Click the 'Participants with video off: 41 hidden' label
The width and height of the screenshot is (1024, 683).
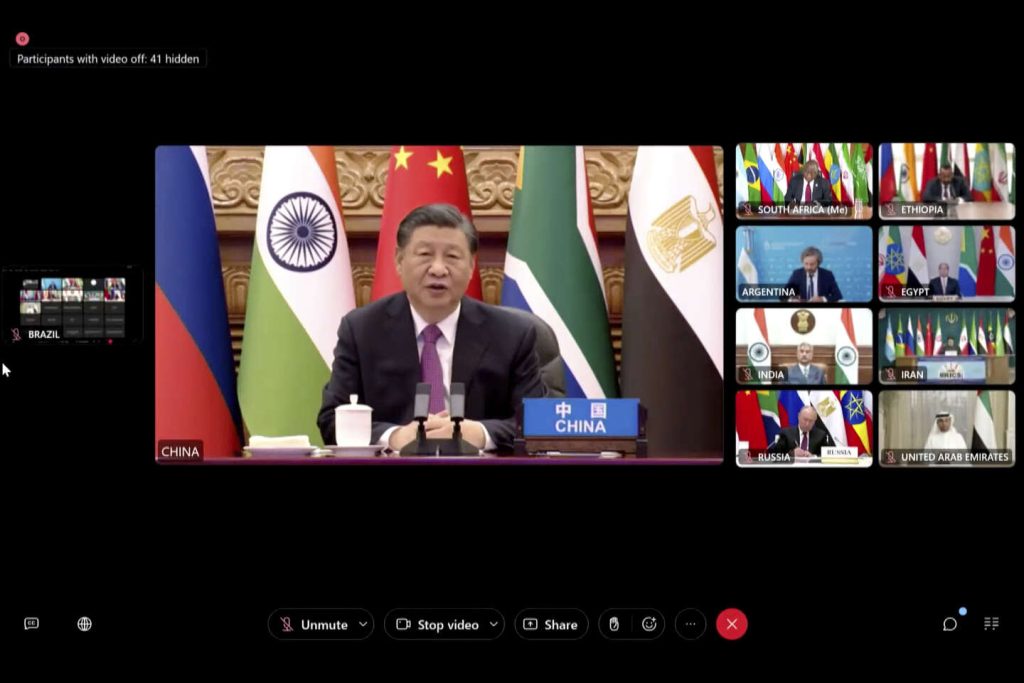(108, 59)
